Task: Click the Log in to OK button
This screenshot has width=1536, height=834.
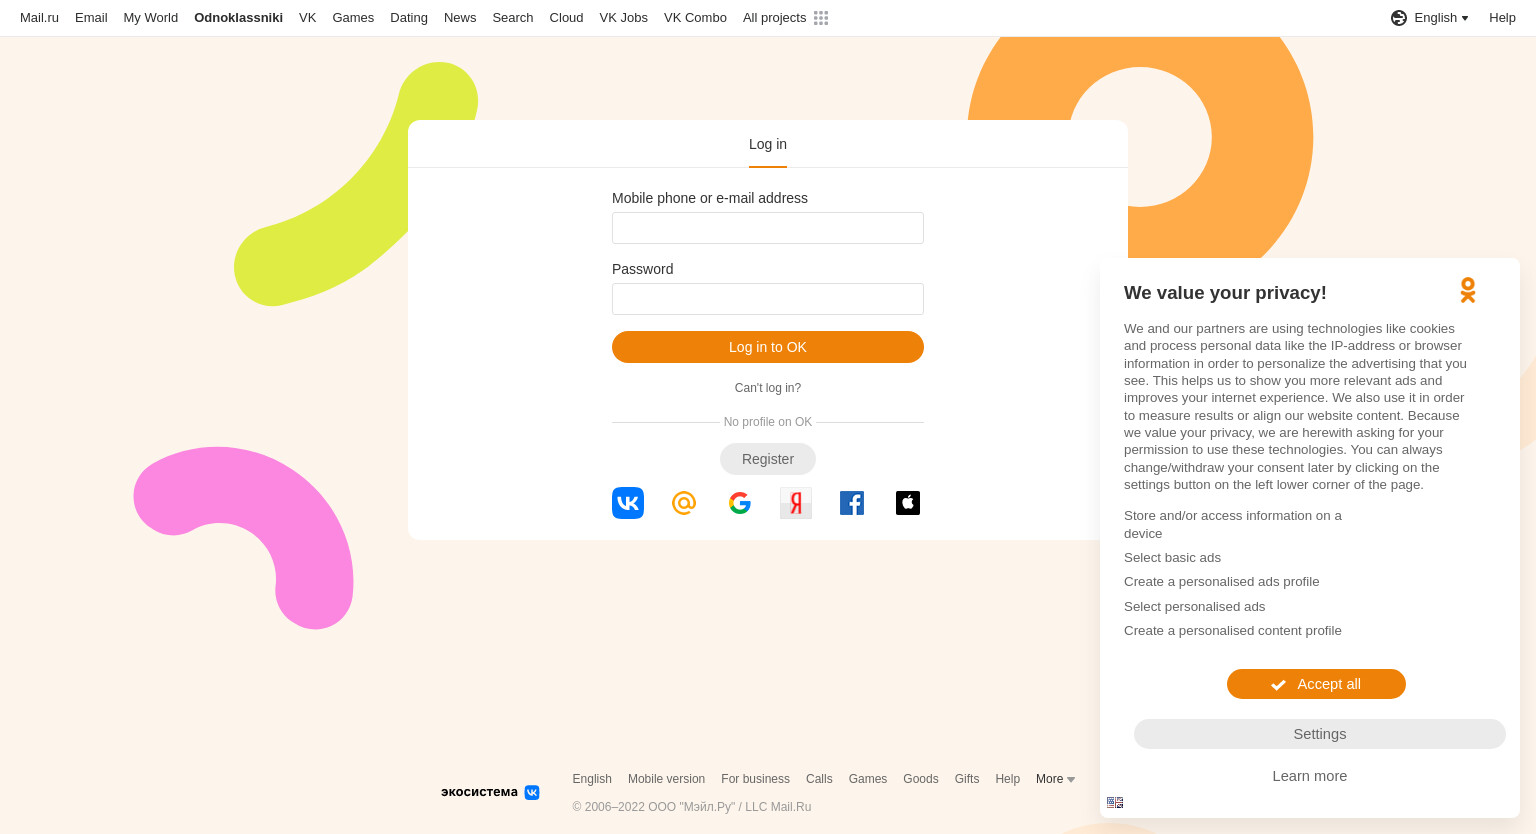Action: pos(768,347)
